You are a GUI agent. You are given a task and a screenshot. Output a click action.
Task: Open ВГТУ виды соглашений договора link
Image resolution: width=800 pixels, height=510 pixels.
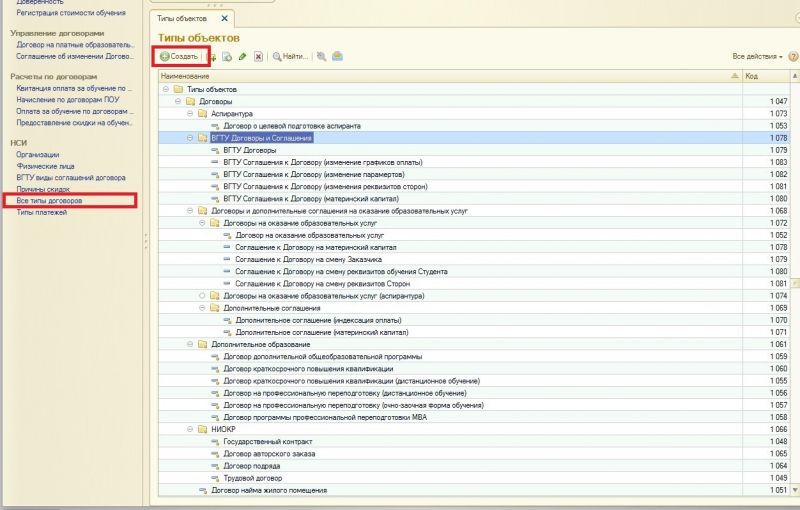pyautogui.click(x=71, y=178)
